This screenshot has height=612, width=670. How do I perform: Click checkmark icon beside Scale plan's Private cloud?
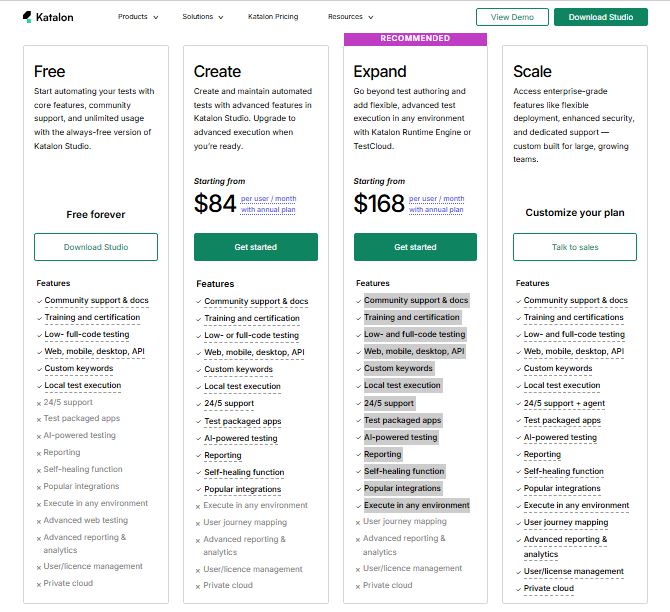[519, 589]
